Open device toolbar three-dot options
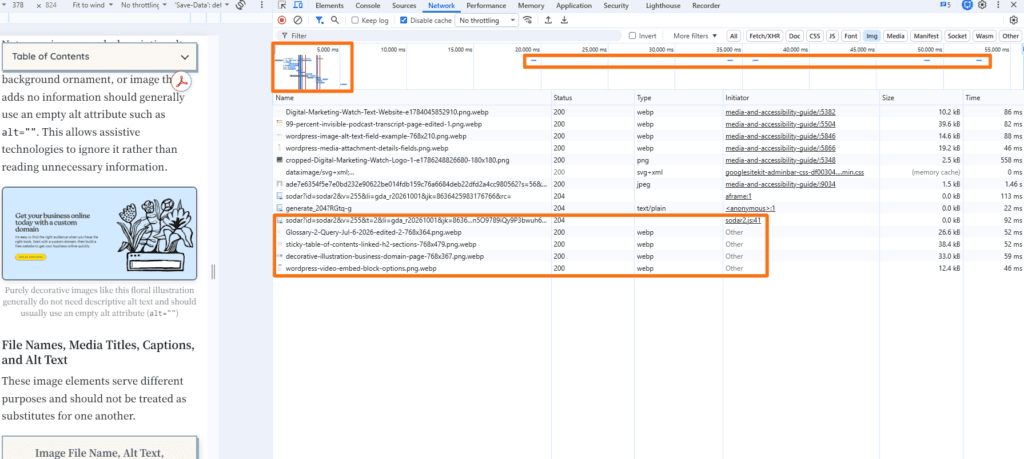 pyautogui.click(x=262, y=5)
